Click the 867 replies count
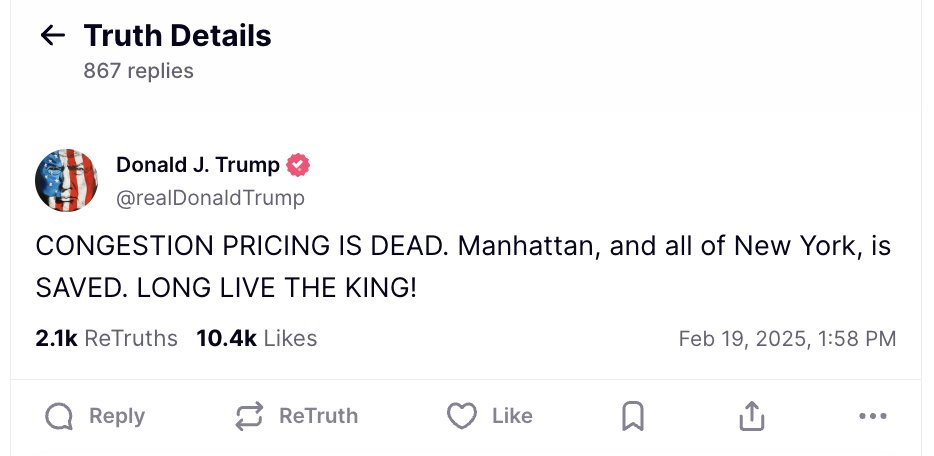This screenshot has width=934, height=456. [x=139, y=71]
